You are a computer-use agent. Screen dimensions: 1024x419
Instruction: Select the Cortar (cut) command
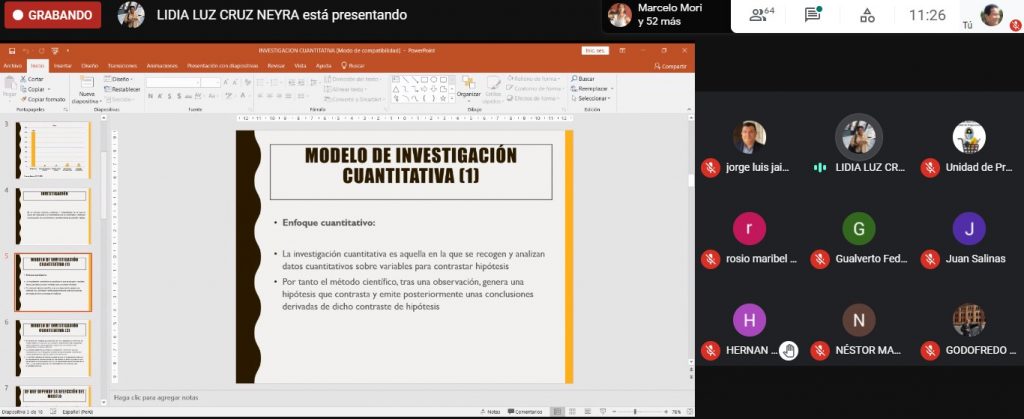[x=32, y=79]
